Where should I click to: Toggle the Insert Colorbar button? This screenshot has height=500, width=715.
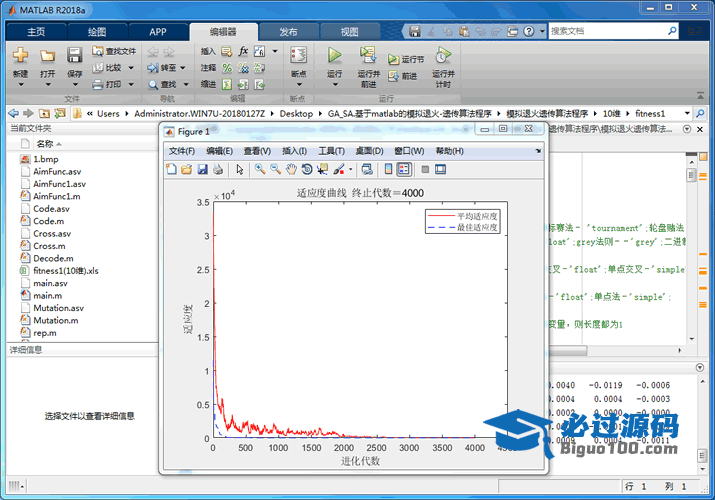pos(388,170)
